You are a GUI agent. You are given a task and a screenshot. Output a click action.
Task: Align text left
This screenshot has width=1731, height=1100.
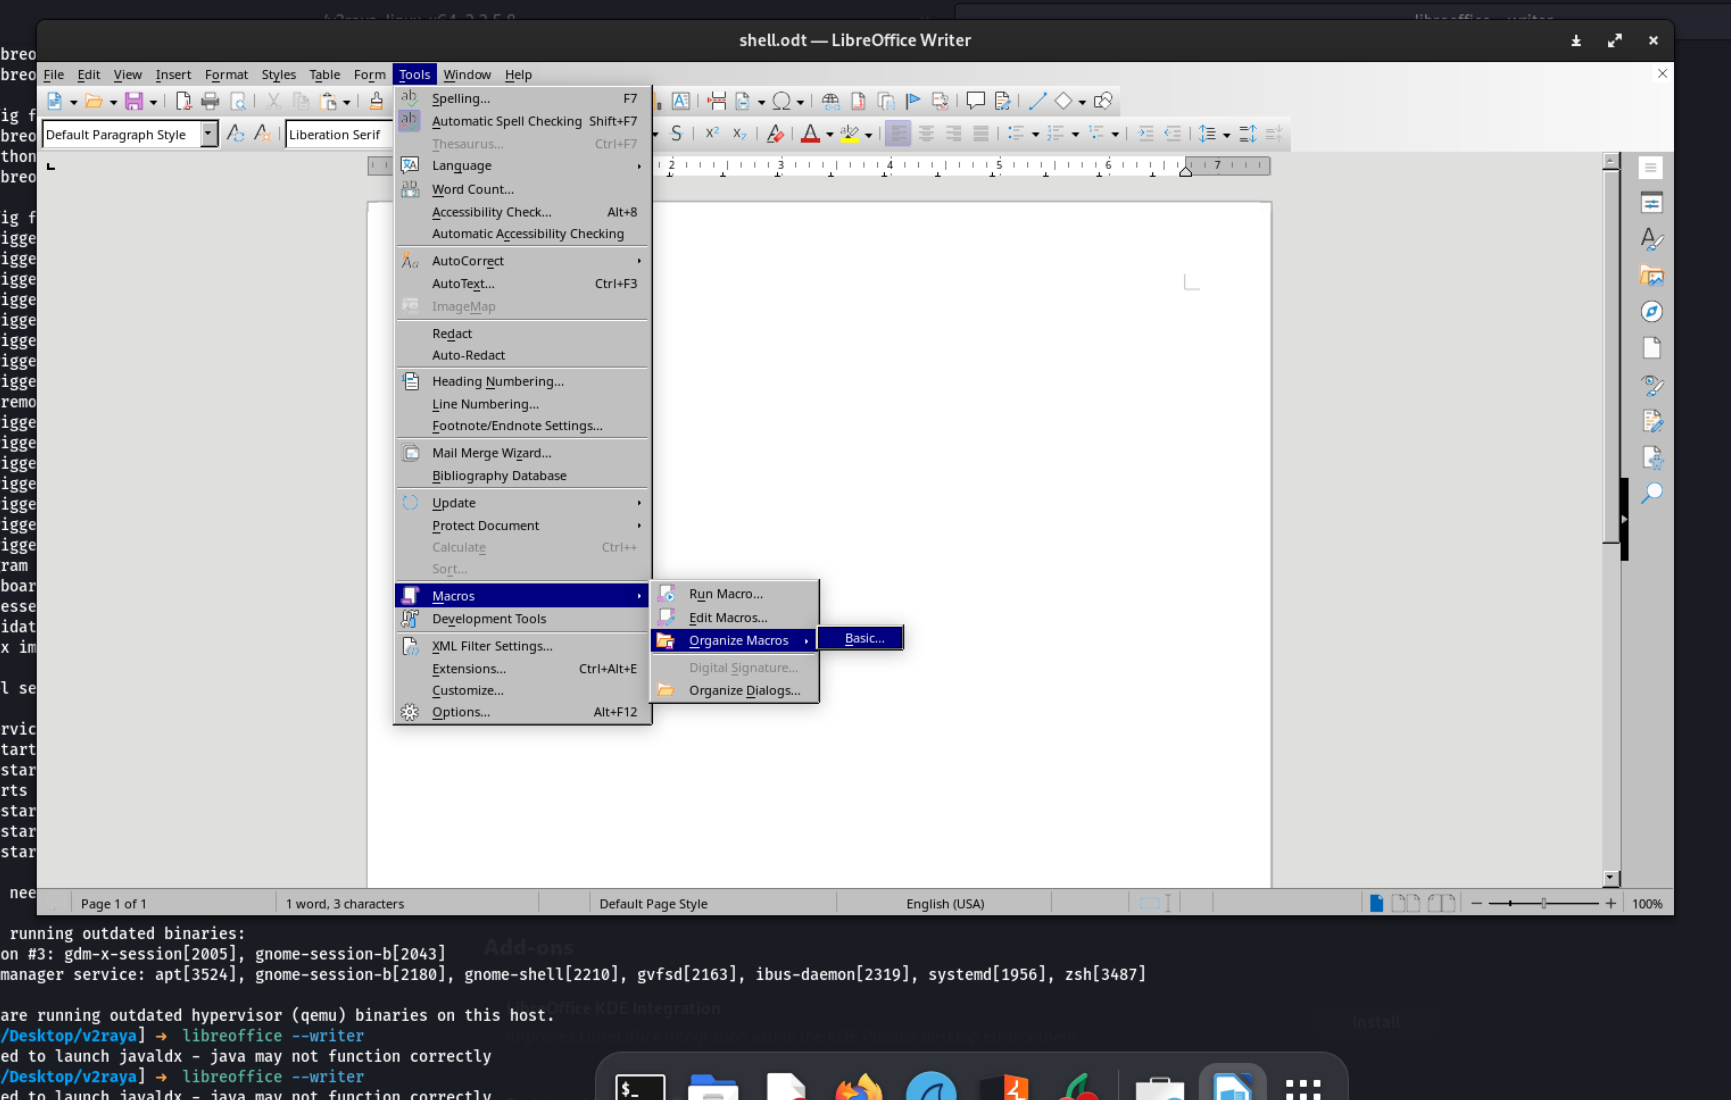pos(898,134)
